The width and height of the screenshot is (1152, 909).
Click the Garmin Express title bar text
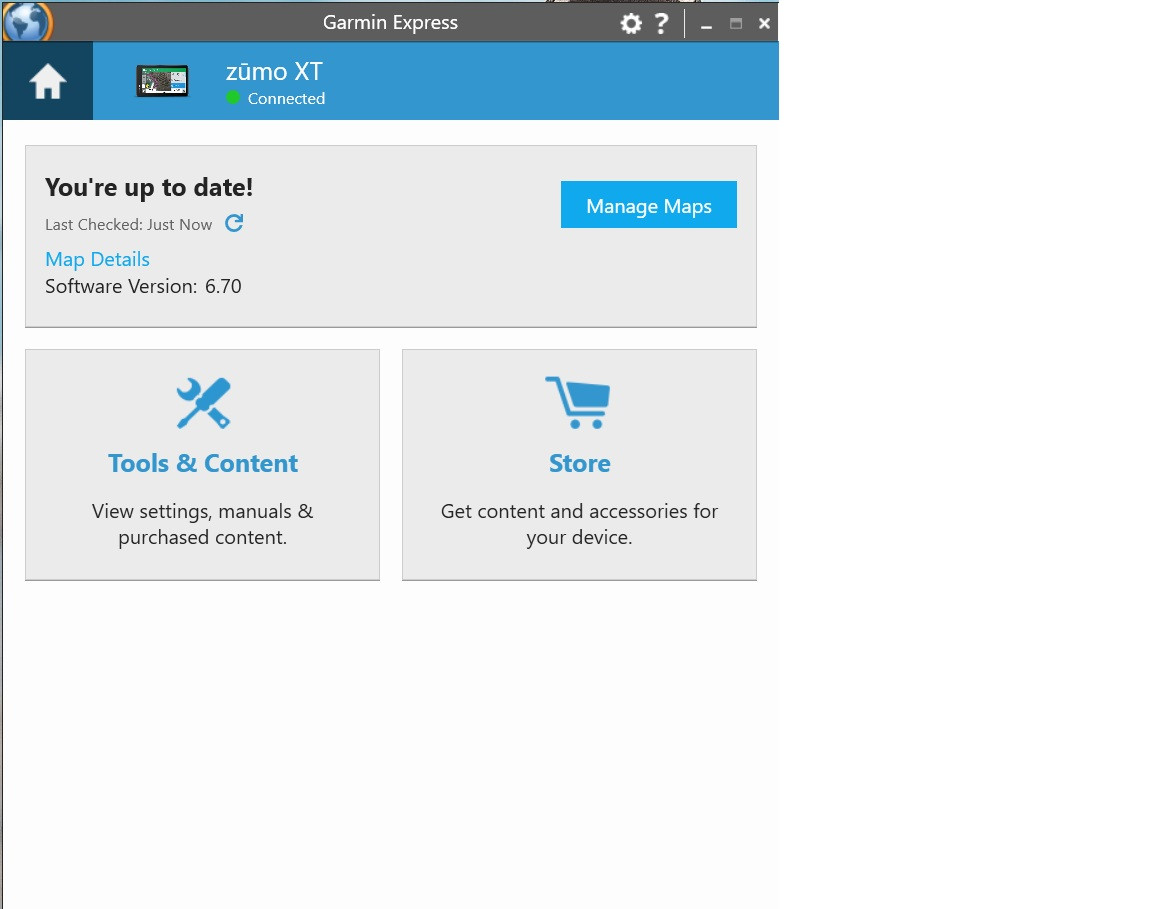[x=390, y=23]
